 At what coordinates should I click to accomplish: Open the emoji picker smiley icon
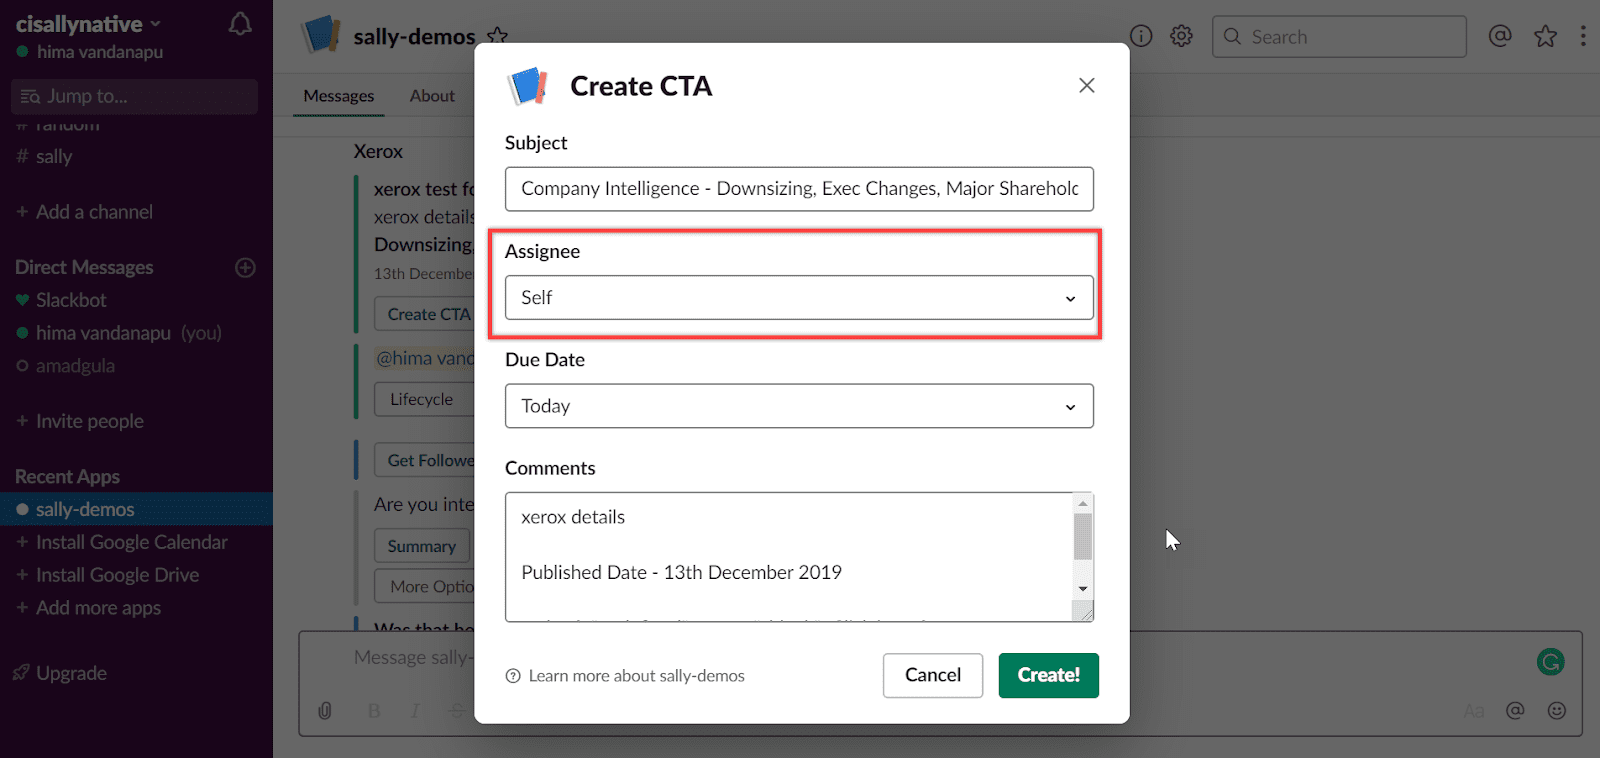(1557, 710)
